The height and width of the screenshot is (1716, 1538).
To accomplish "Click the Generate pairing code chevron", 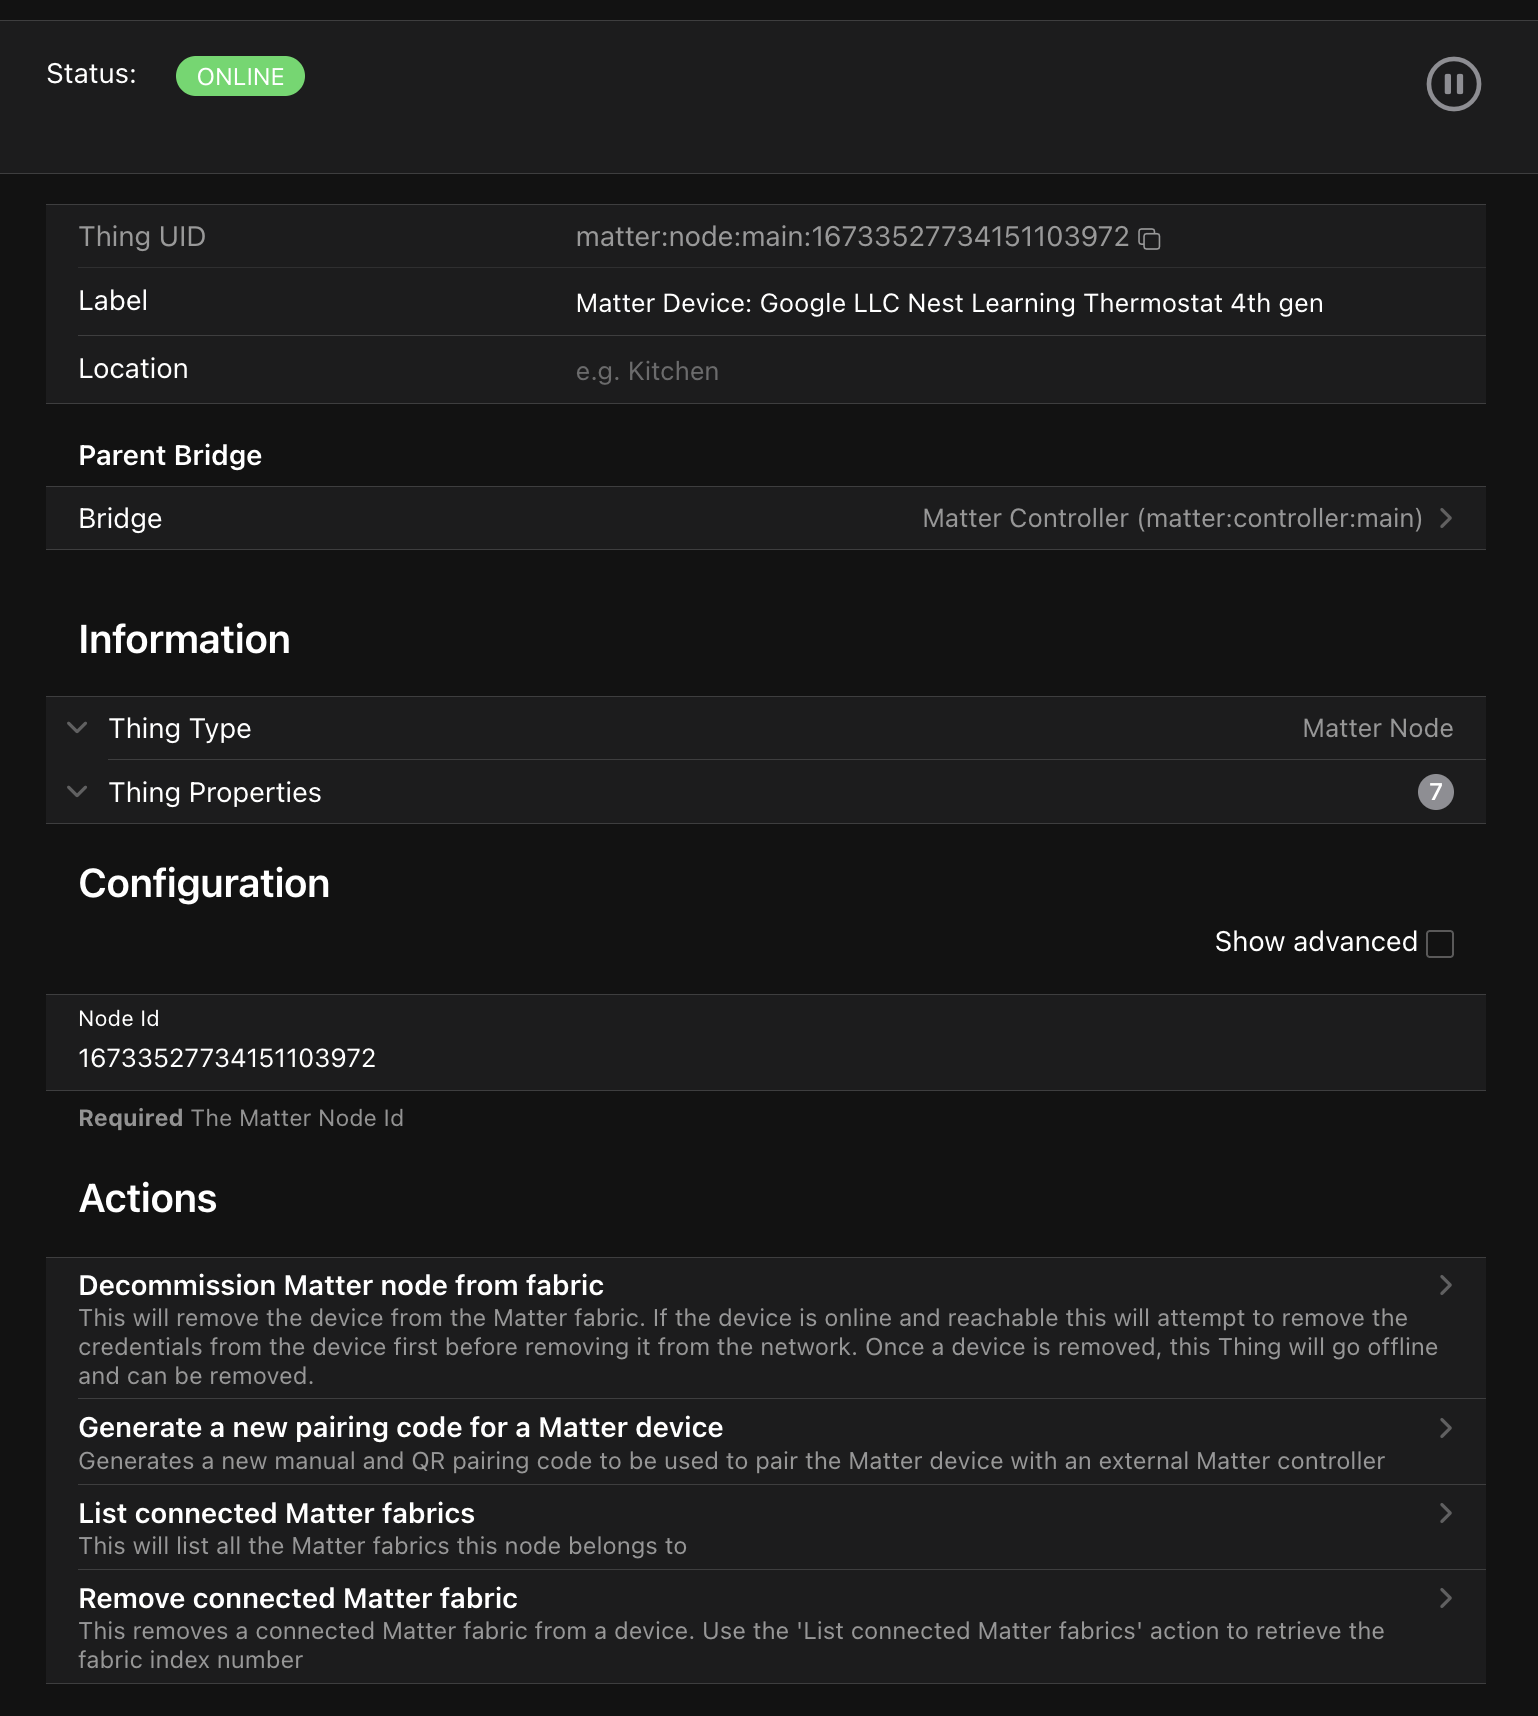I will point(1446,1428).
